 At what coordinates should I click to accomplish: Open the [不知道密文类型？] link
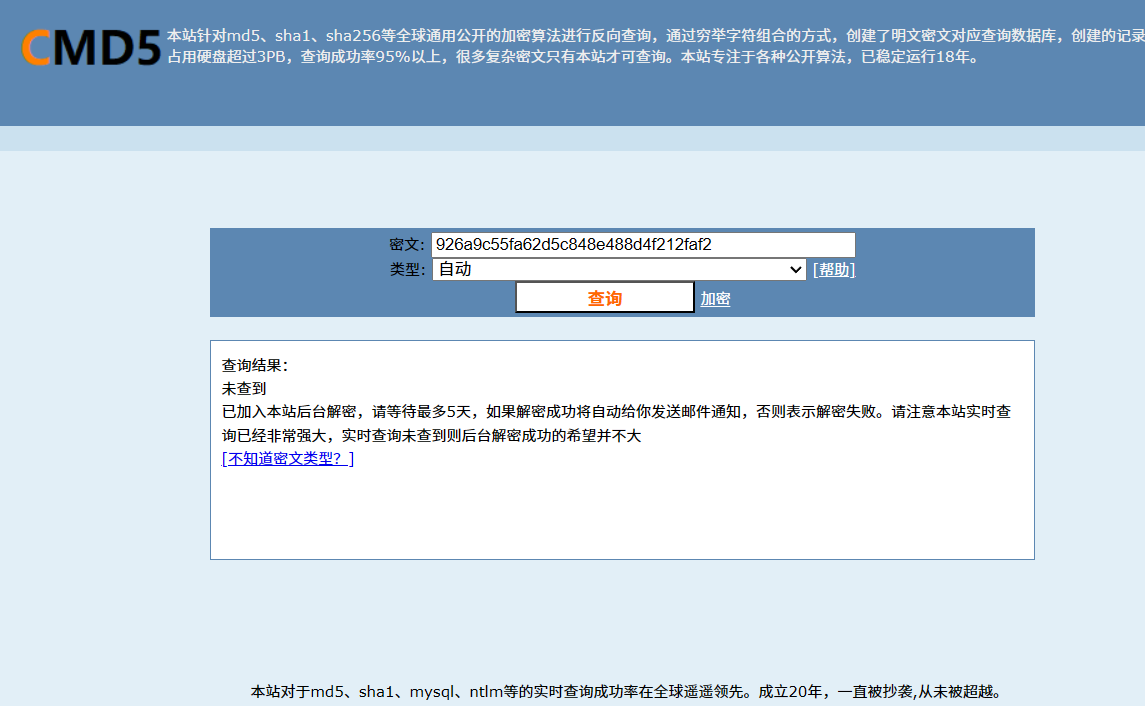coord(288,458)
